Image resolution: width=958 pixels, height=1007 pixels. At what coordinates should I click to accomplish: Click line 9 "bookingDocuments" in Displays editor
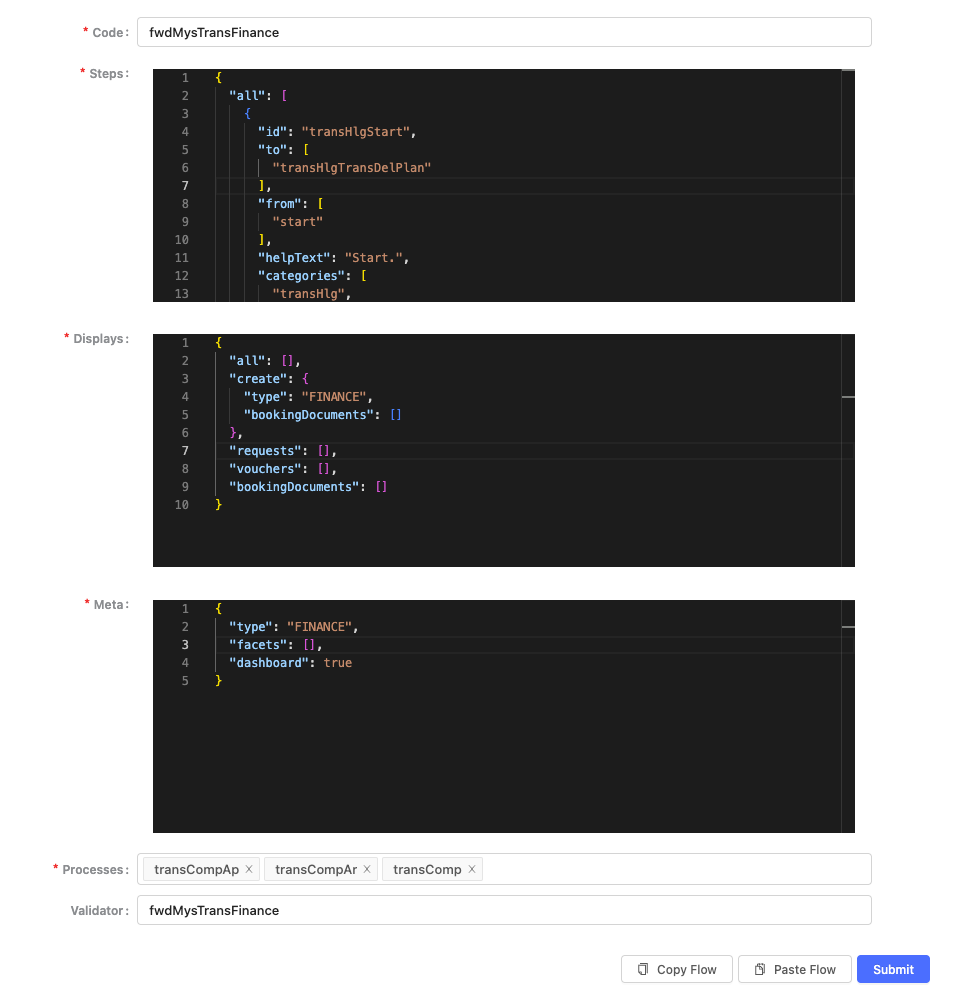point(294,487)
